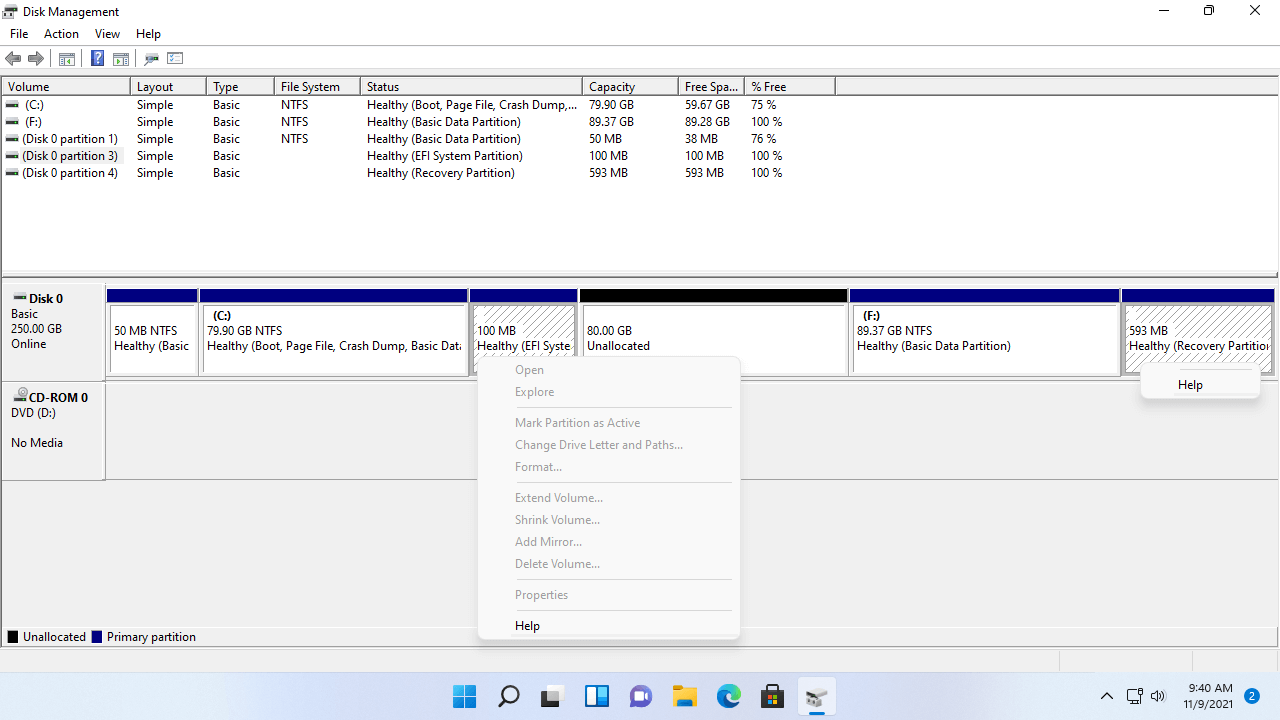Viewport: 1280px width, 720px height.
Task: Click the Forward arrow in the toolbar
Action: click(36, 59)
